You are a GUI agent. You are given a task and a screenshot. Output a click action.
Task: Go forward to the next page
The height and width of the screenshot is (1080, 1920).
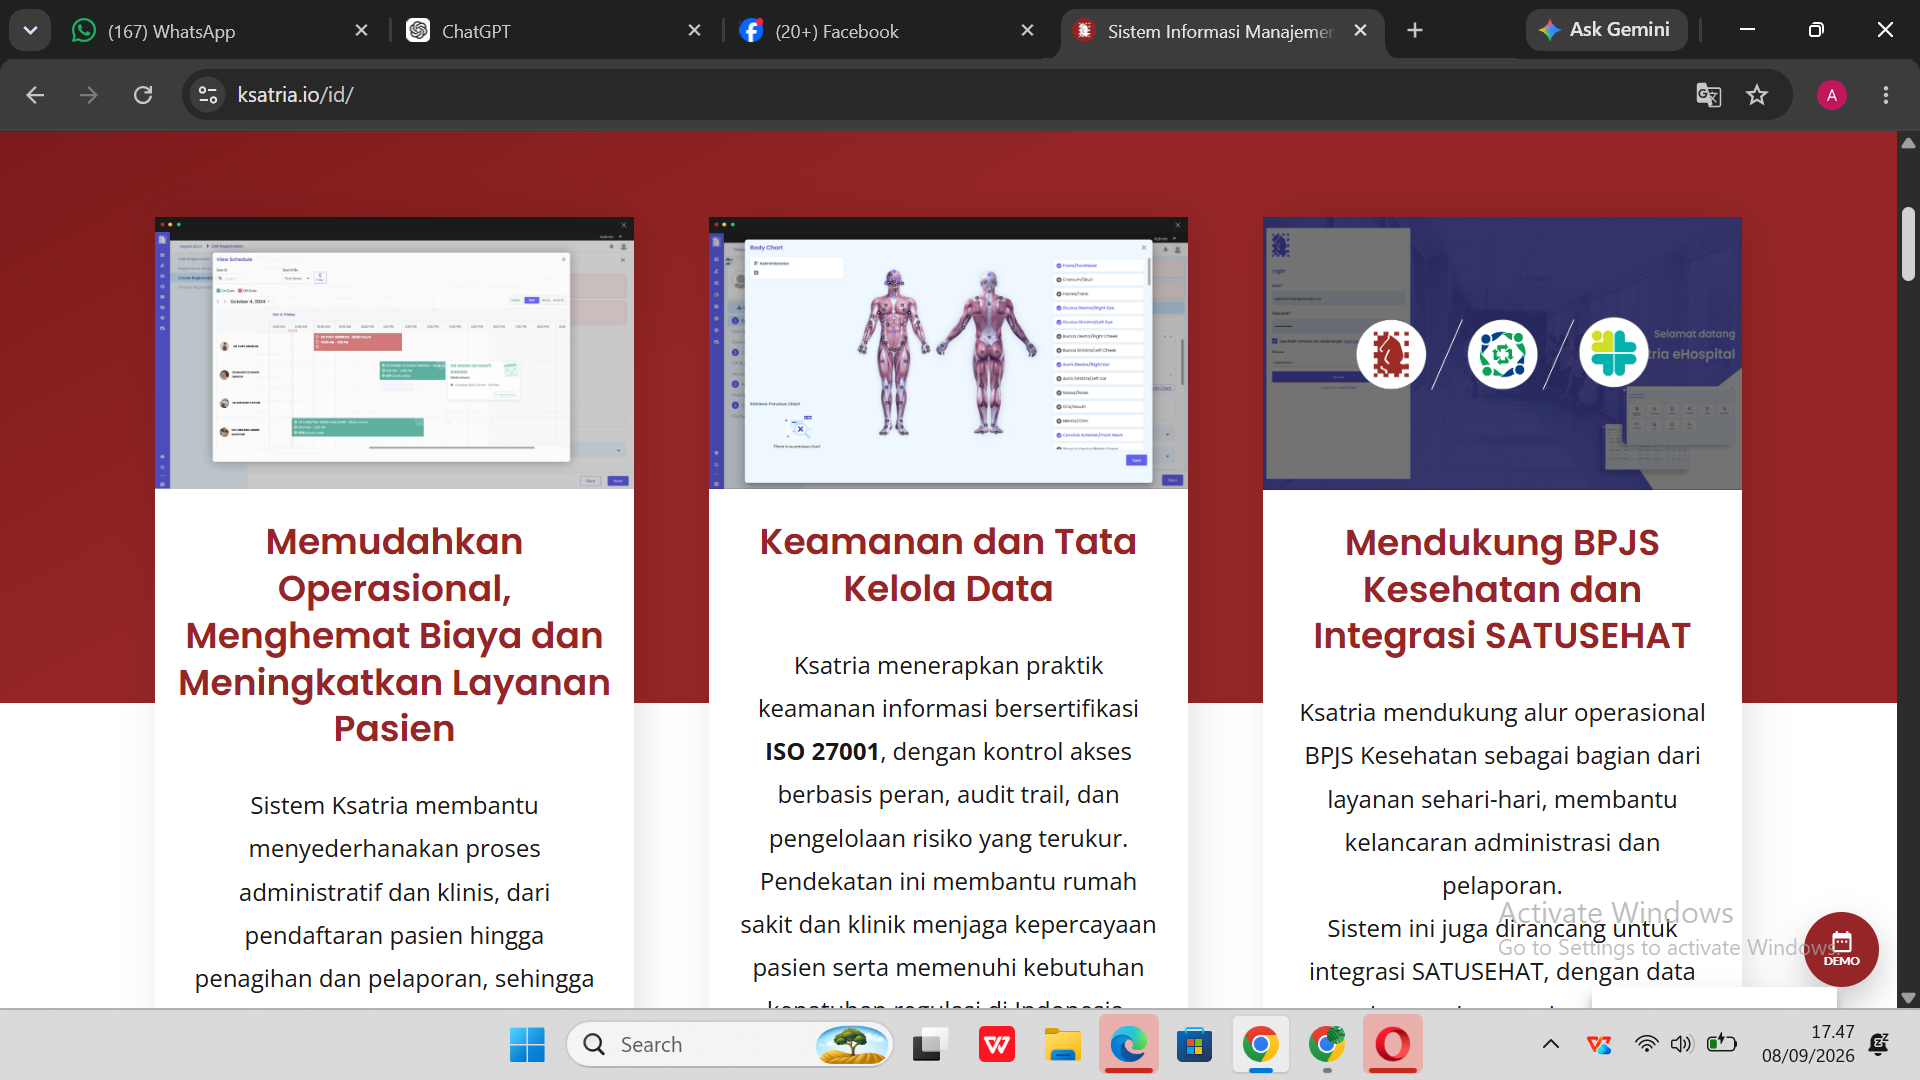click(x=89, y=95)
